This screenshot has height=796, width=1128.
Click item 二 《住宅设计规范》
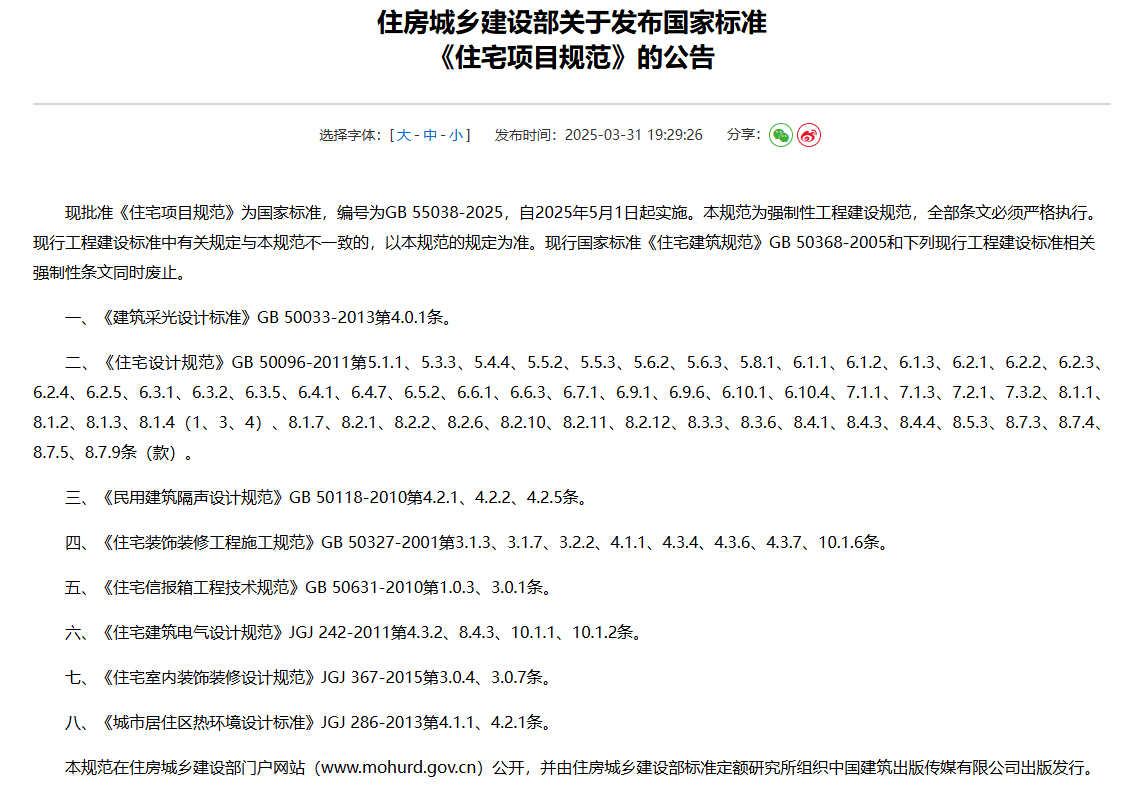(164, 363)
